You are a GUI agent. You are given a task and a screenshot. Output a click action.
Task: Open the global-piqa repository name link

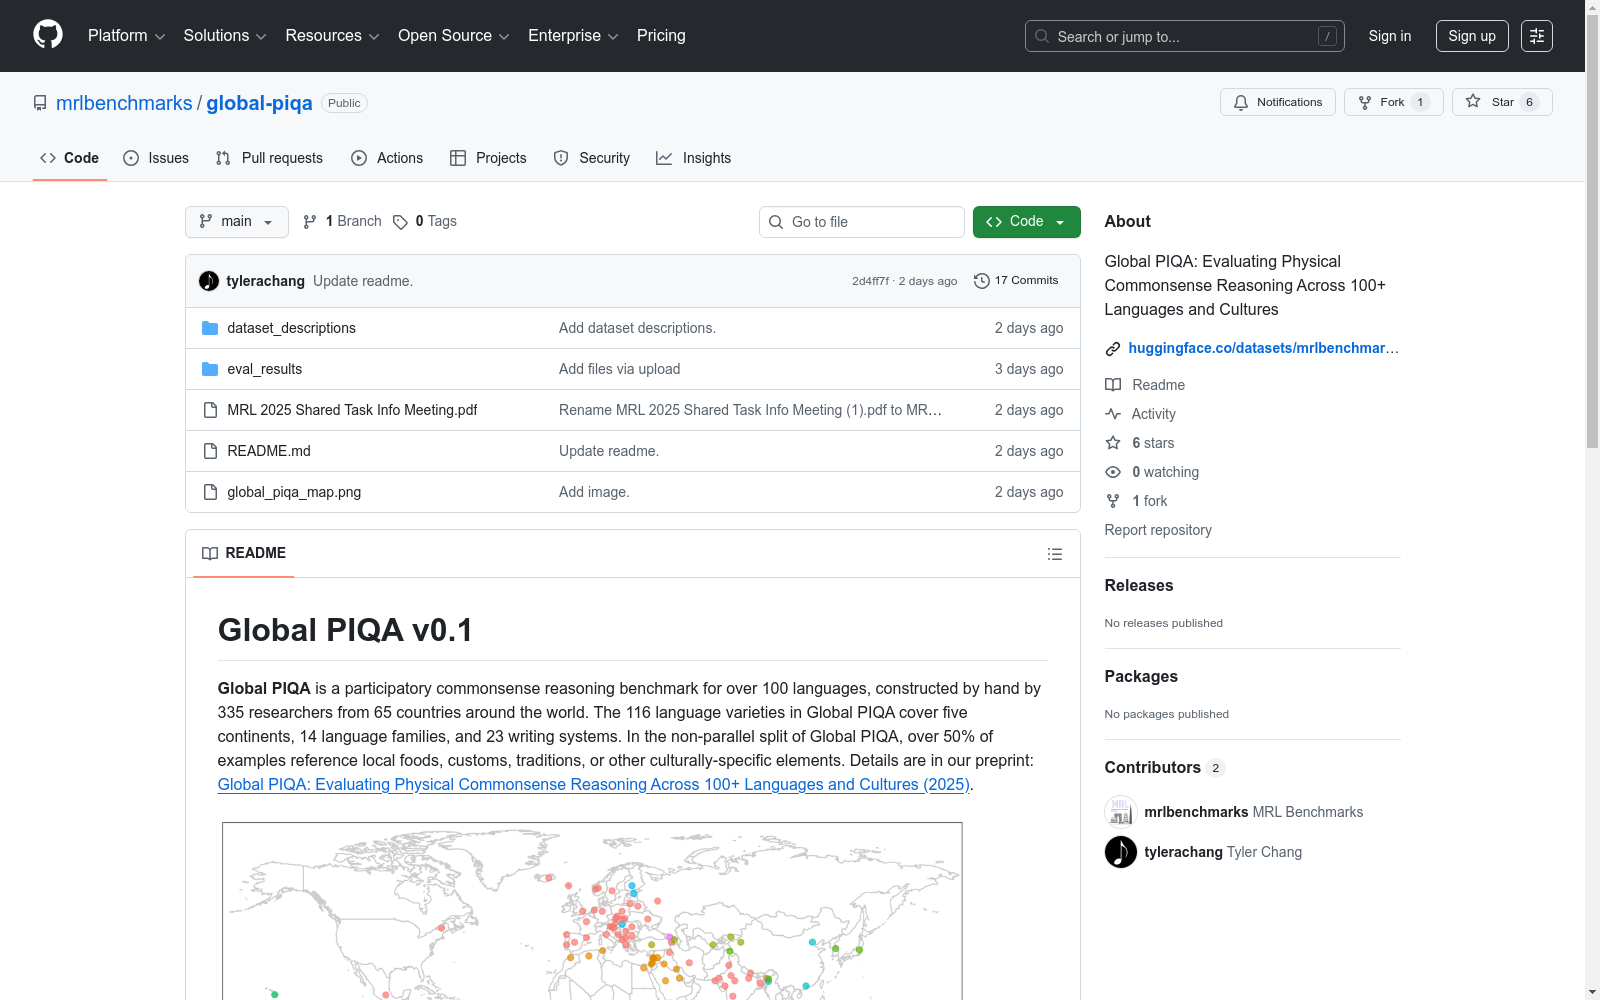[259, 103]
